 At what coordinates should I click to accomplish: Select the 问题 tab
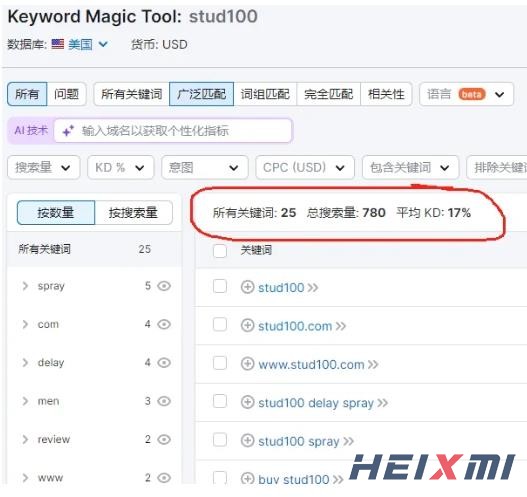pyautogui.click(x=67, y=94)
